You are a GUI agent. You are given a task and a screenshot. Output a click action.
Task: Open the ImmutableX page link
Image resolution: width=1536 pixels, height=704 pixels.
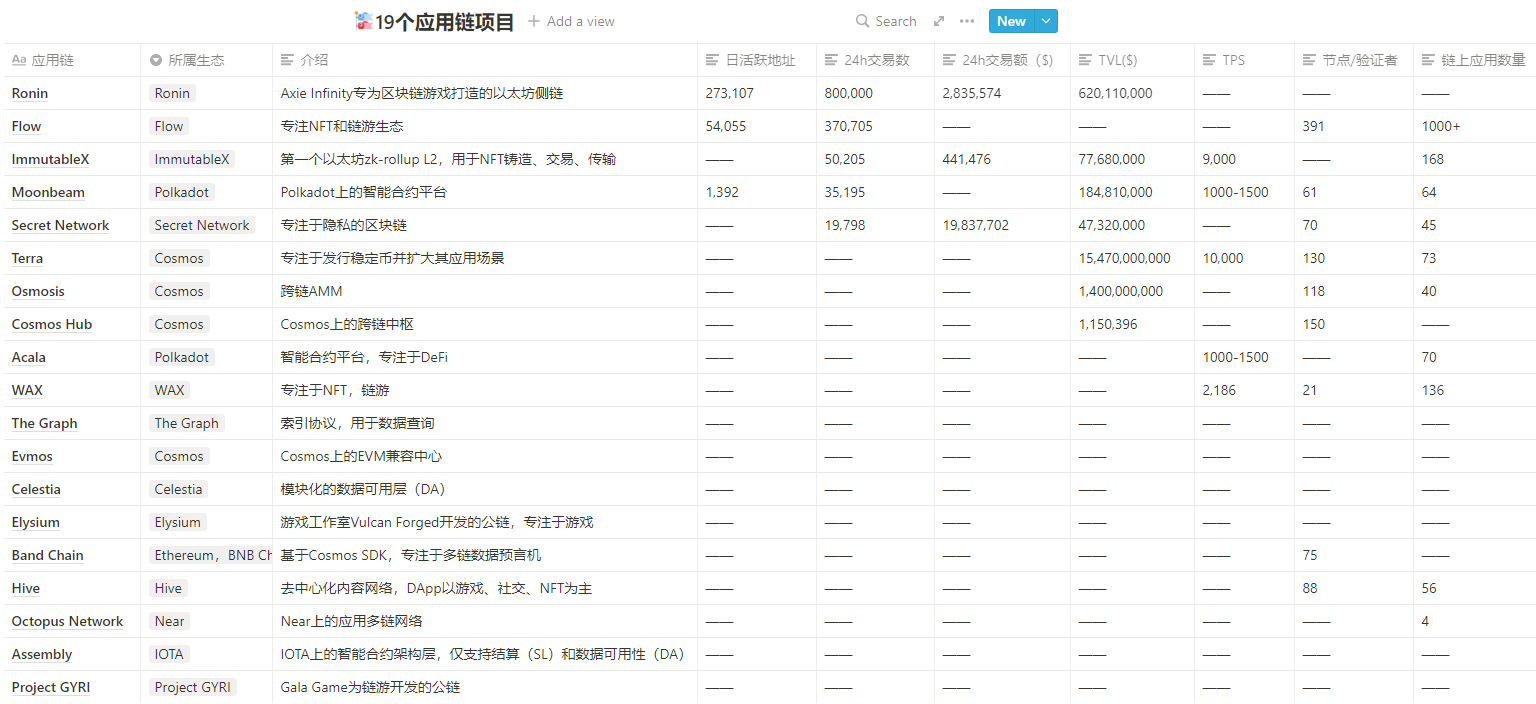click(x=50, y=159)
